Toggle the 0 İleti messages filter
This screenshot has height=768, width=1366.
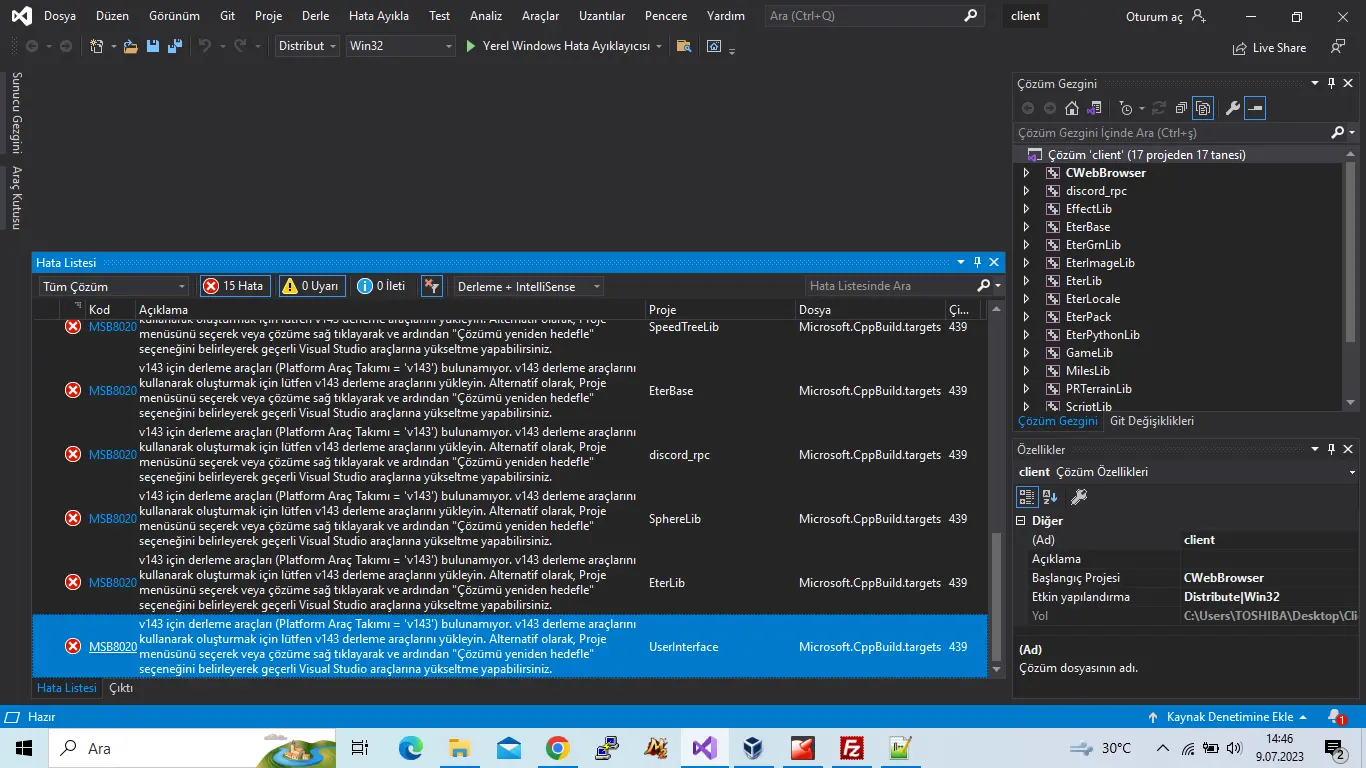tap(382, 286)
